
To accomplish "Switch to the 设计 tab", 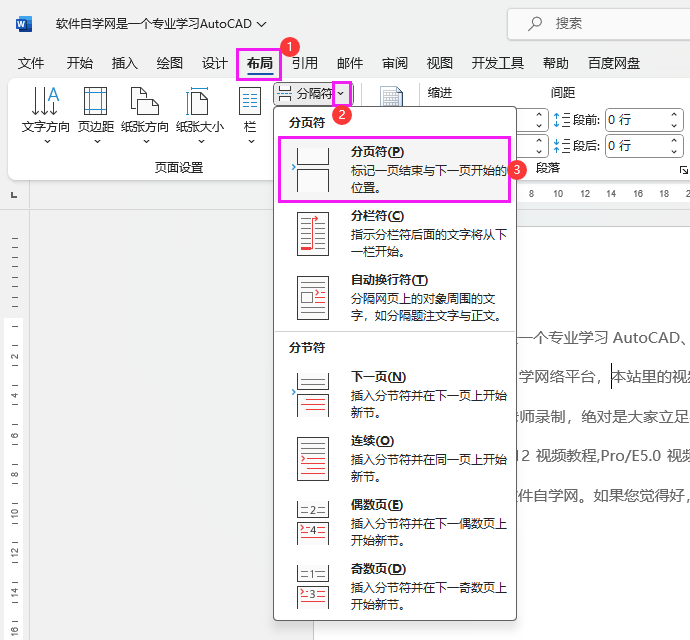I will pos(215,63).
